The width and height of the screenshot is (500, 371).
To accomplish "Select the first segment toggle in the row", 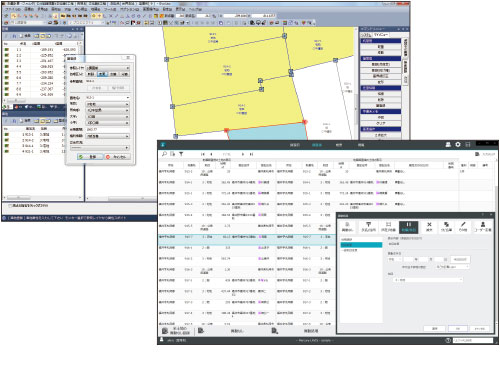I will pos(91,74).
